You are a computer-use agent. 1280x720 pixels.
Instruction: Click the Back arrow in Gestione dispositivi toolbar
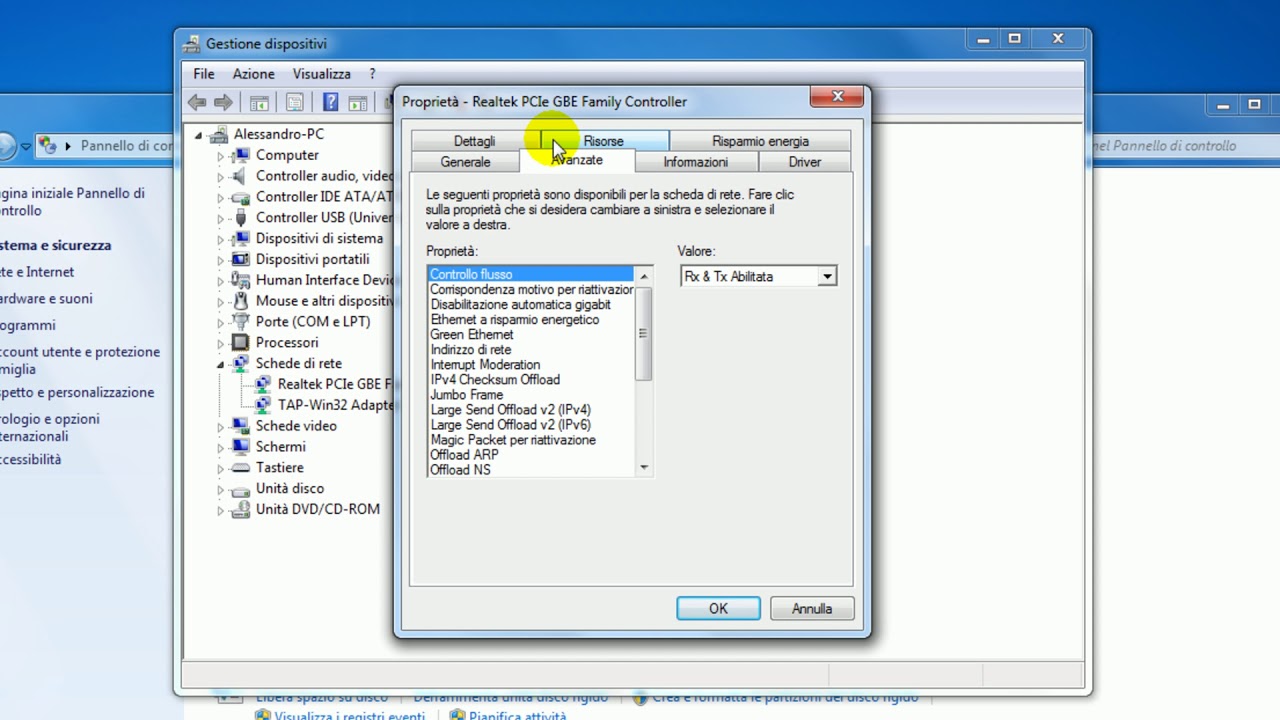197,102
